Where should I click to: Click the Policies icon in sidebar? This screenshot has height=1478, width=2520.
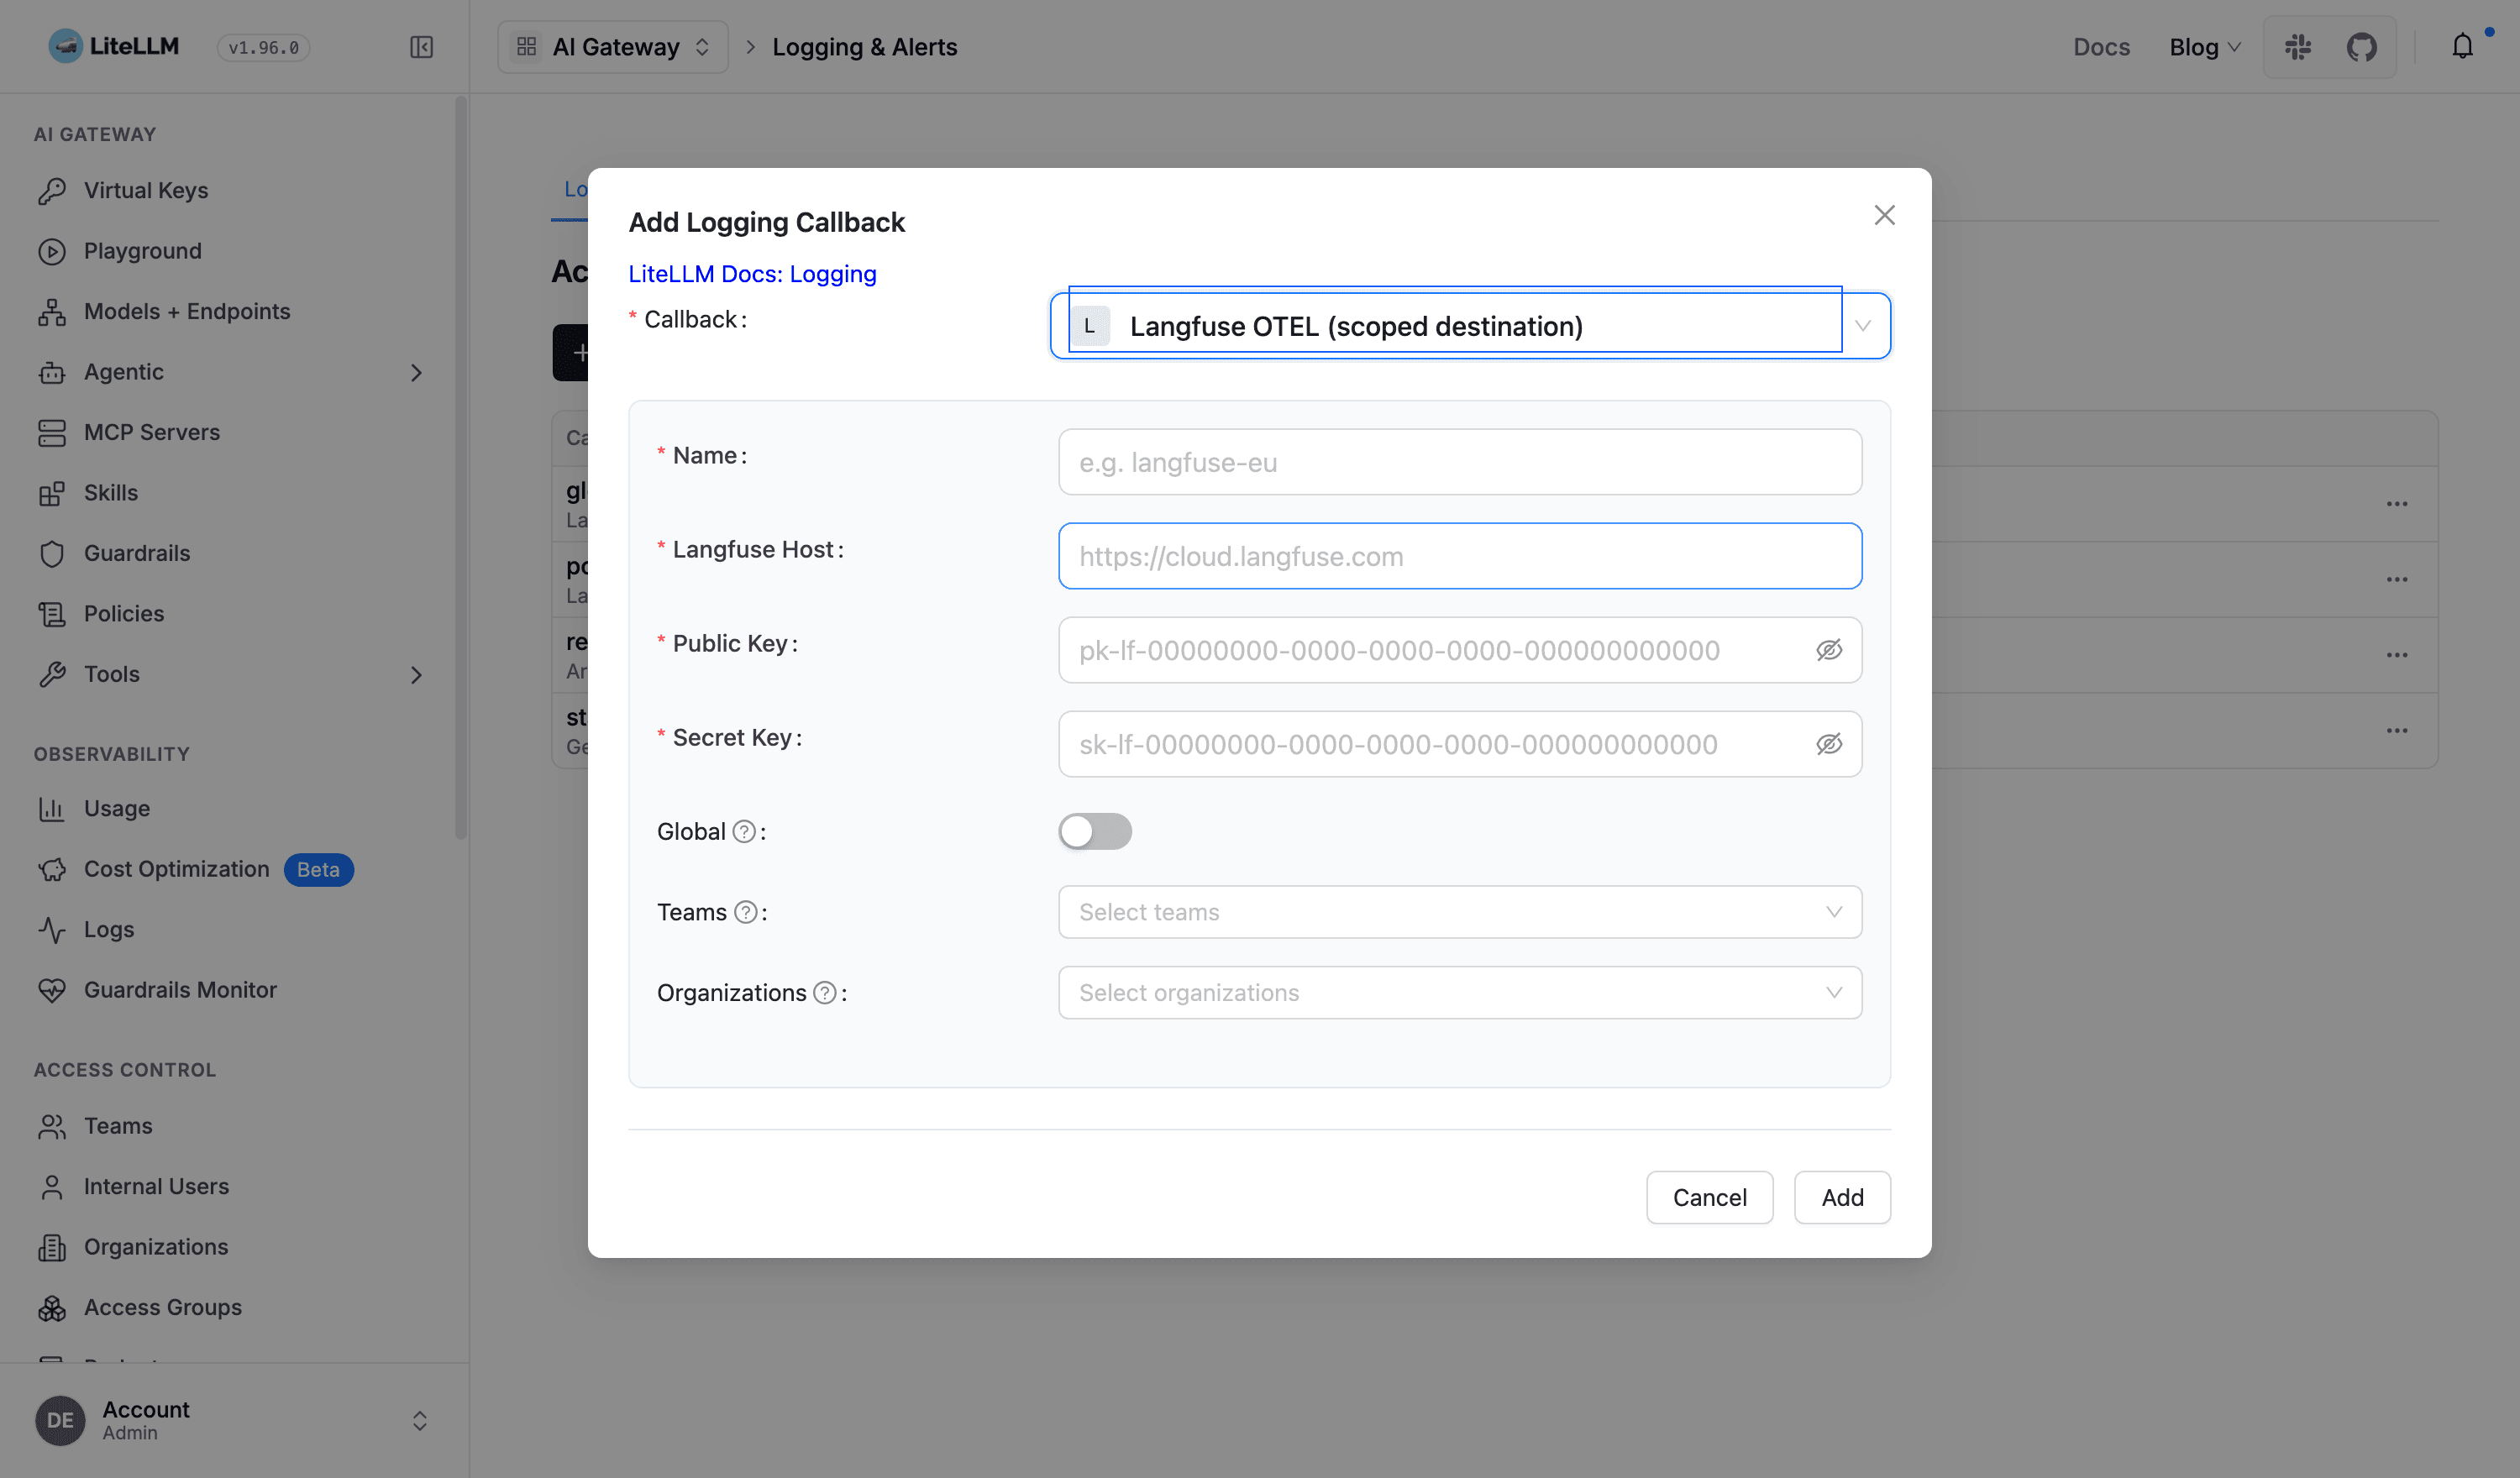(52, 614)
